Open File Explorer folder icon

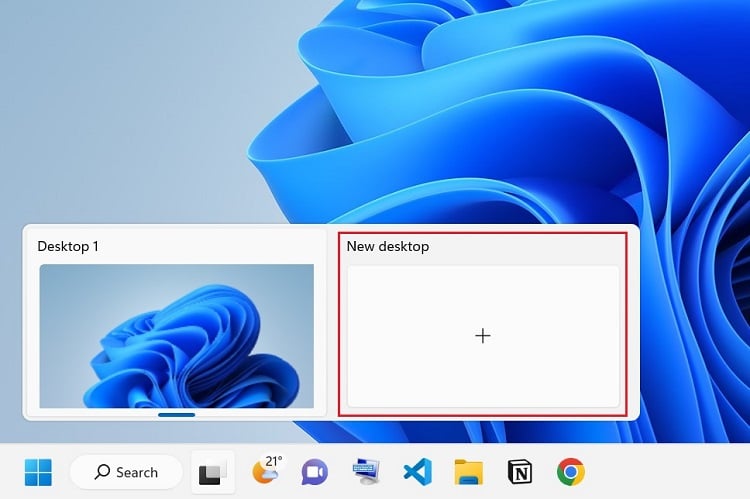(x=469, y=472)
